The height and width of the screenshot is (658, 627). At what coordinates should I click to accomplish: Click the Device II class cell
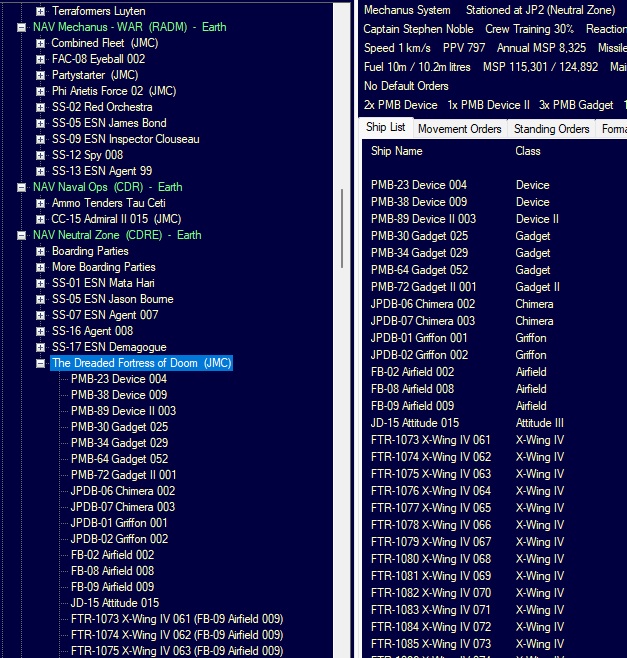537,219
